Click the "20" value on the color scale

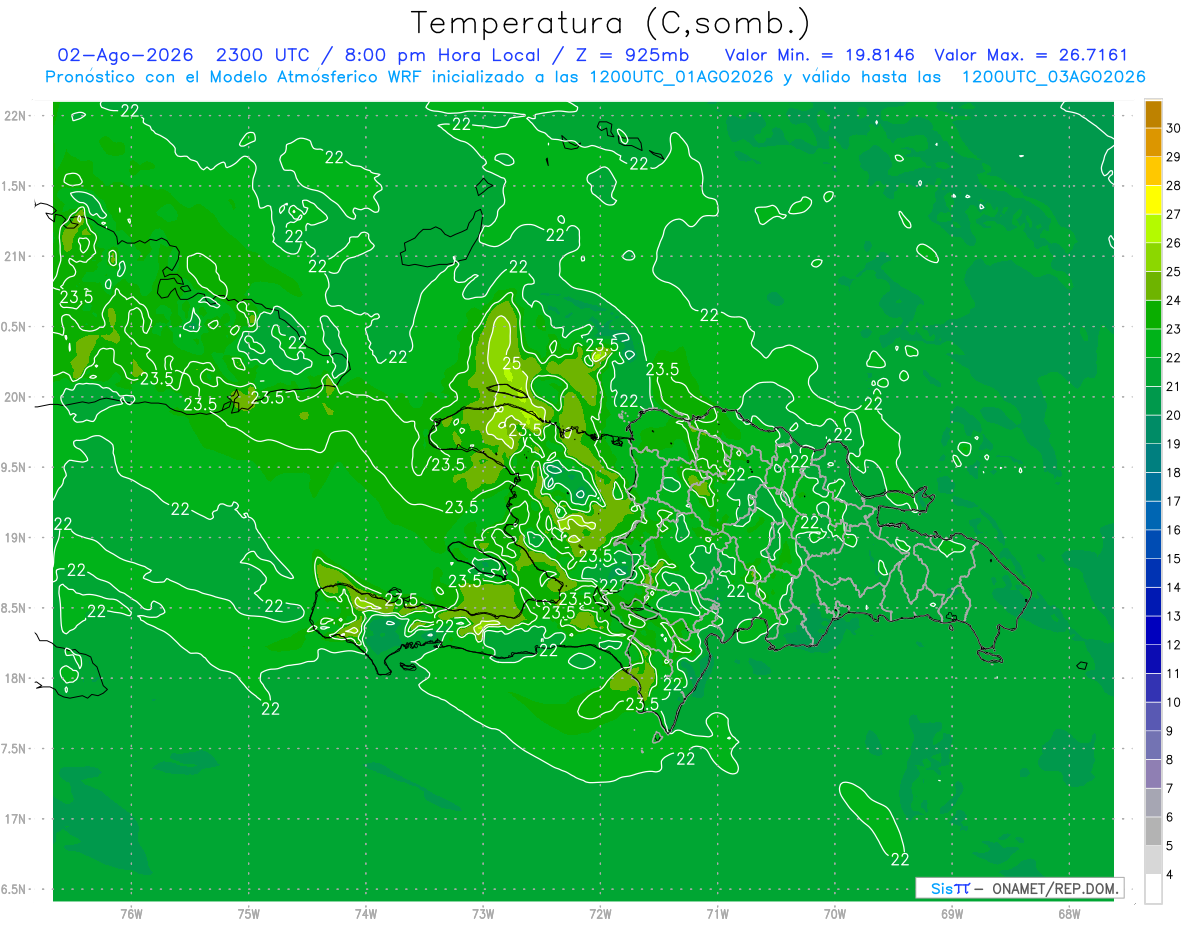(x=1174, y=415)
